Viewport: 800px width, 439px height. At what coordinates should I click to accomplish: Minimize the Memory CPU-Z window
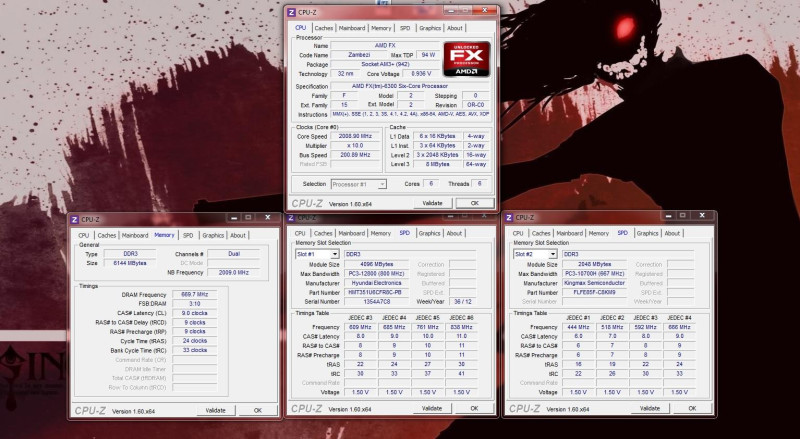[x=234, y=217]
